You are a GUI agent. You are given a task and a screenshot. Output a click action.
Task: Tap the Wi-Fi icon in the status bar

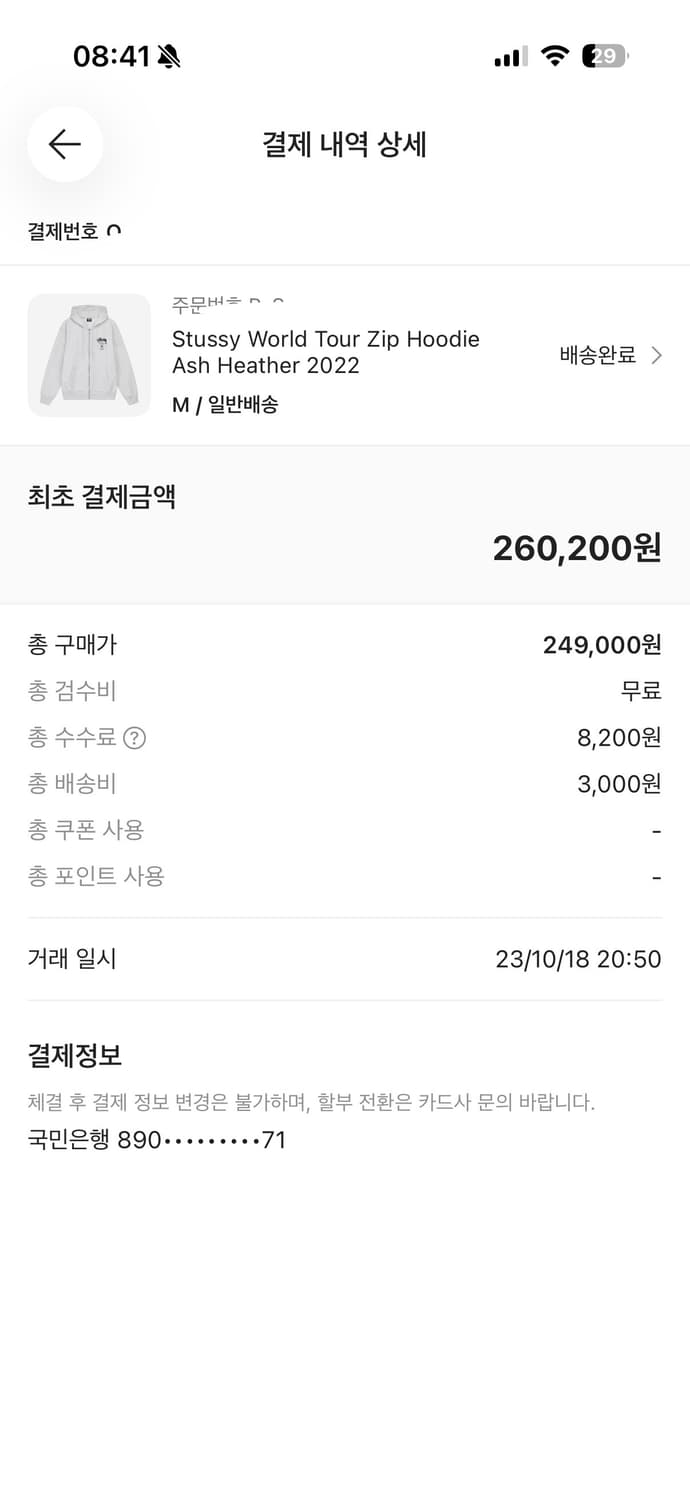point(554,56)
